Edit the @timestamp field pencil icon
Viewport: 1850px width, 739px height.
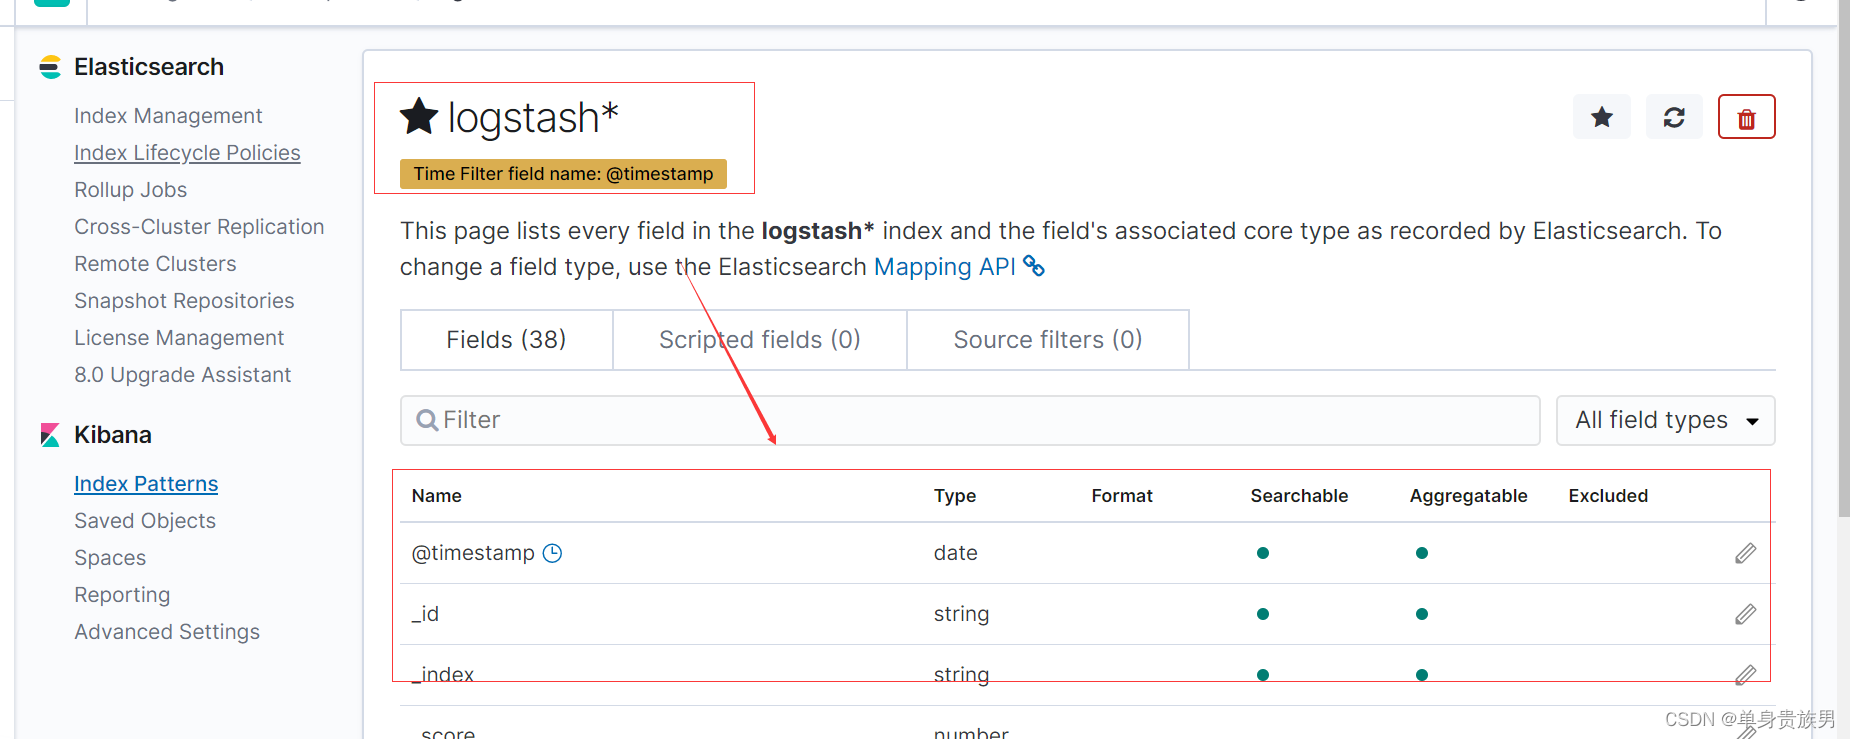pos(1745,553)
